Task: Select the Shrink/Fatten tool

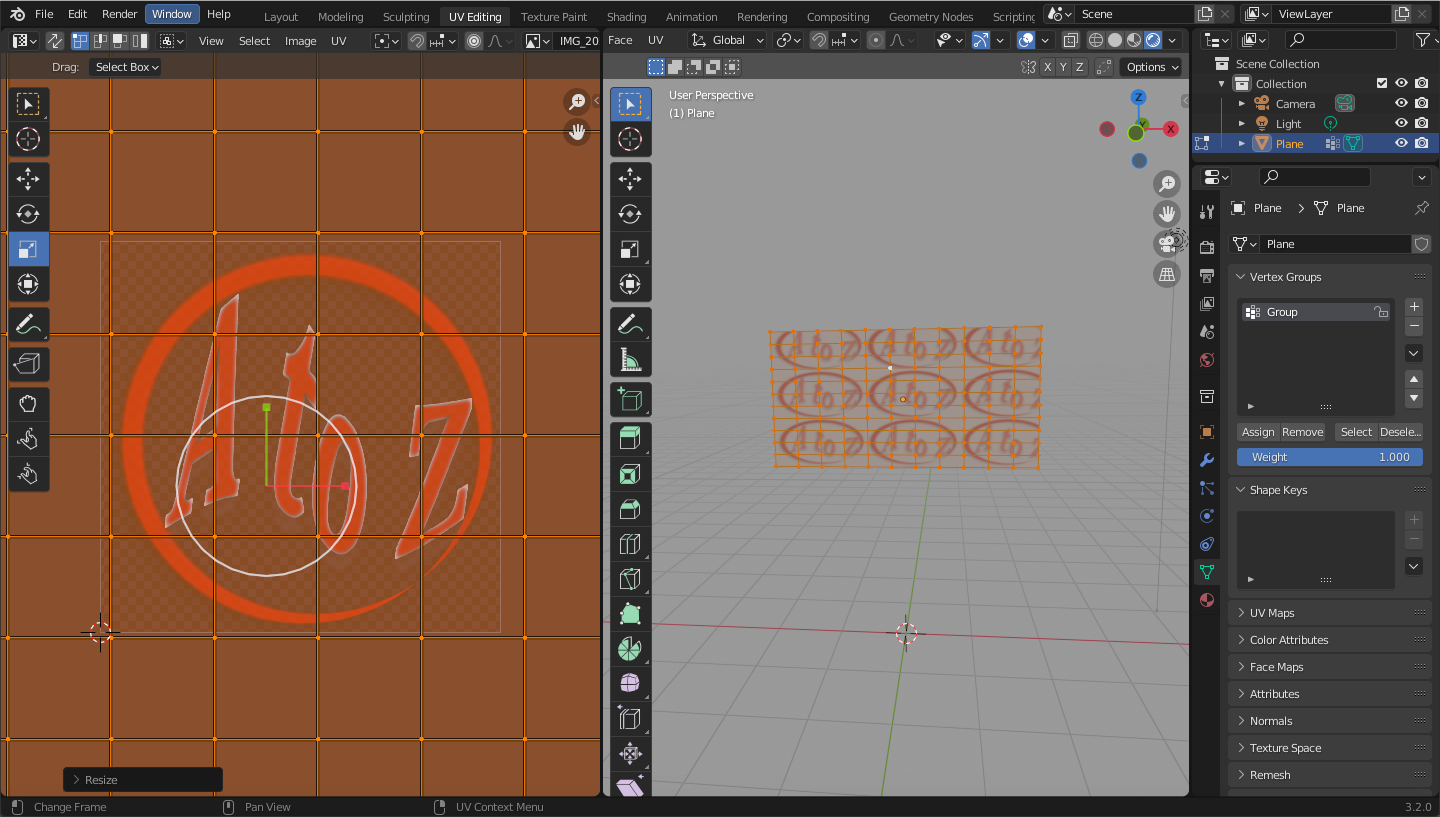Action: pos(630,753)
